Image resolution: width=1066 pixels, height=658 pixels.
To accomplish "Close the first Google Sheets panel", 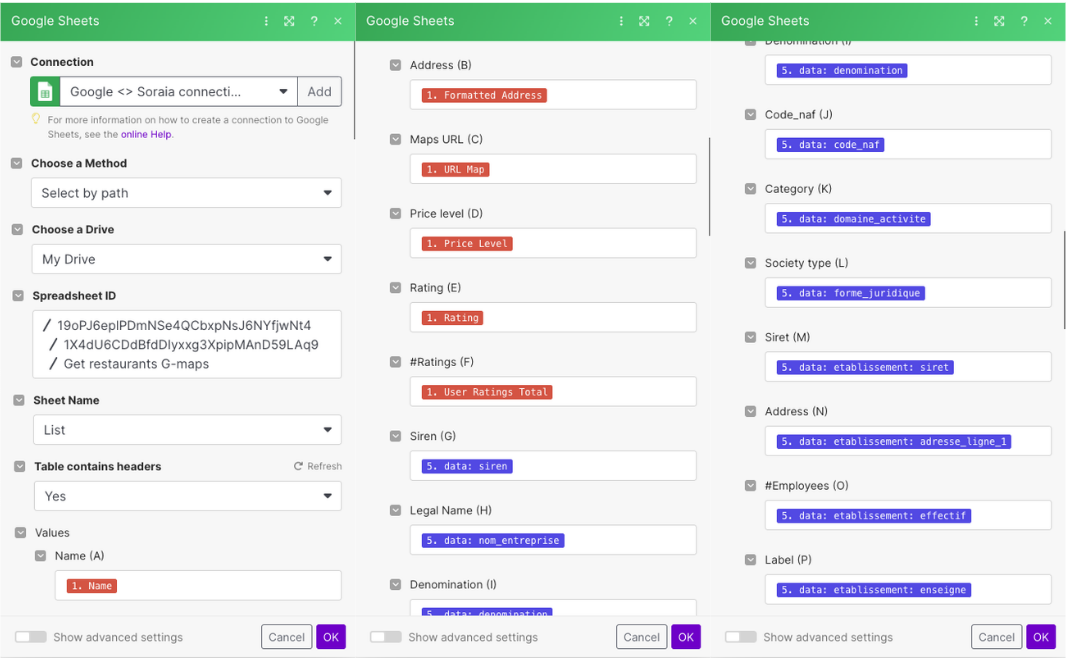I will point(338,21).
